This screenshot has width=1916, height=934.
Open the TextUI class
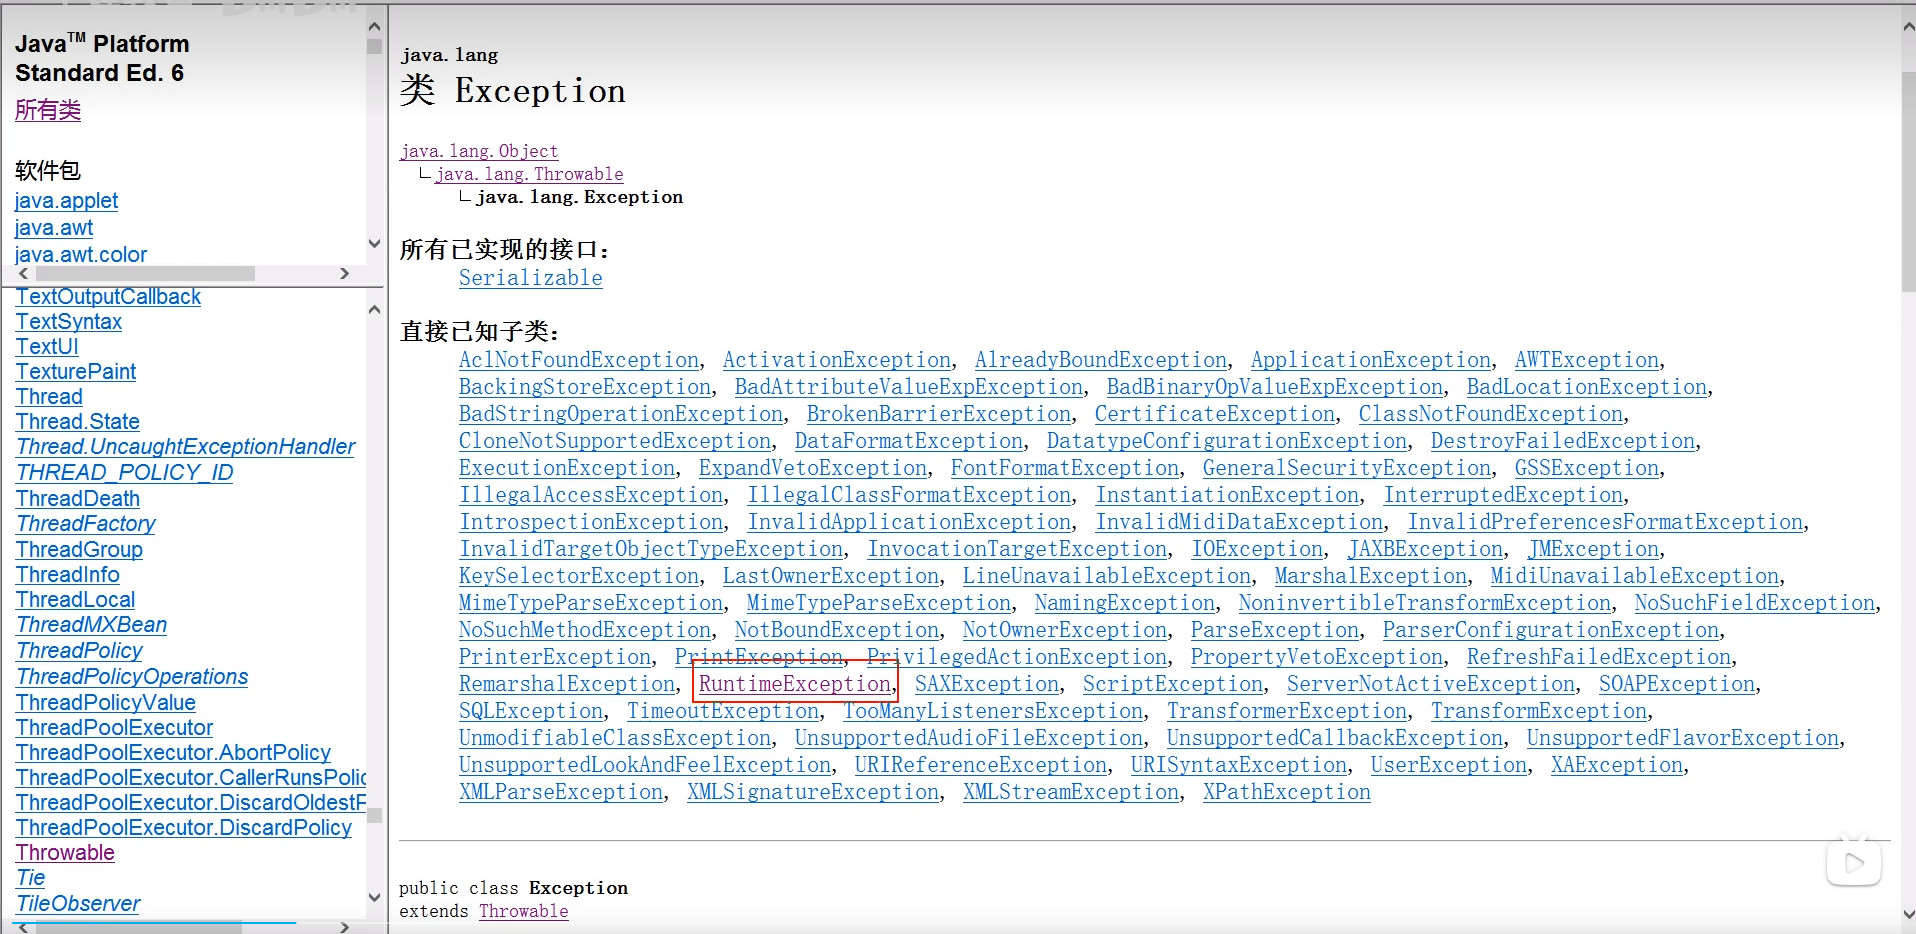(47, 347)
